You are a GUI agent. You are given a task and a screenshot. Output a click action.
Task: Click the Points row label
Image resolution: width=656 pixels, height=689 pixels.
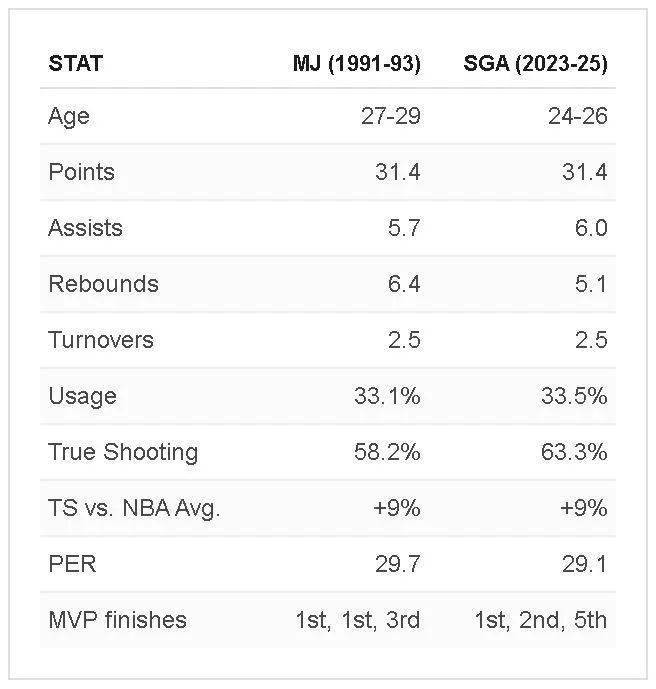82,172
